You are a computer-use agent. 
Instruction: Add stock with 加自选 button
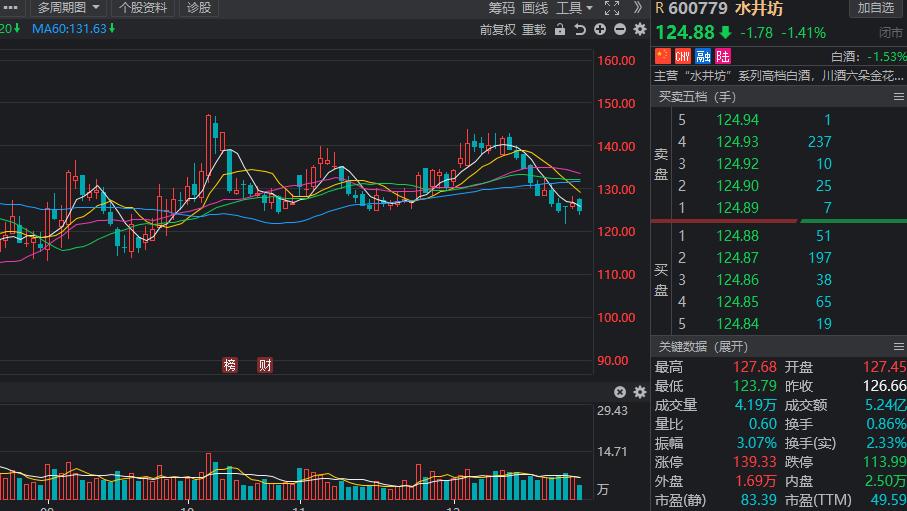click(875, 8)
